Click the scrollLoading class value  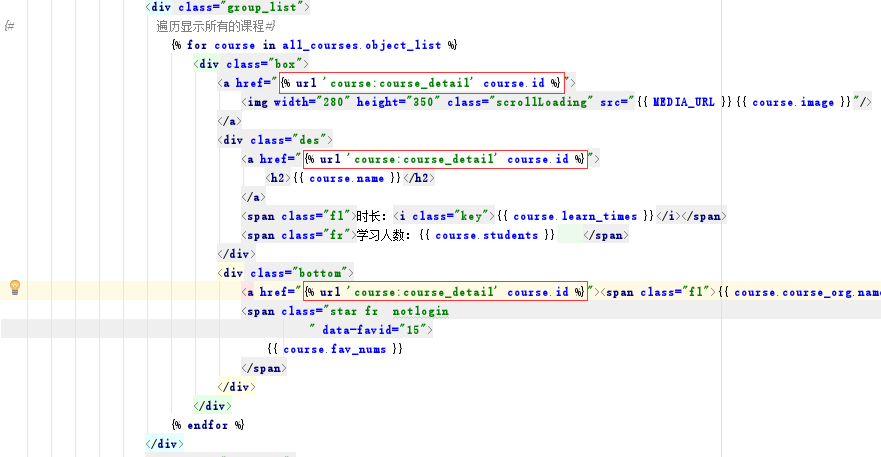pos(541,102)
